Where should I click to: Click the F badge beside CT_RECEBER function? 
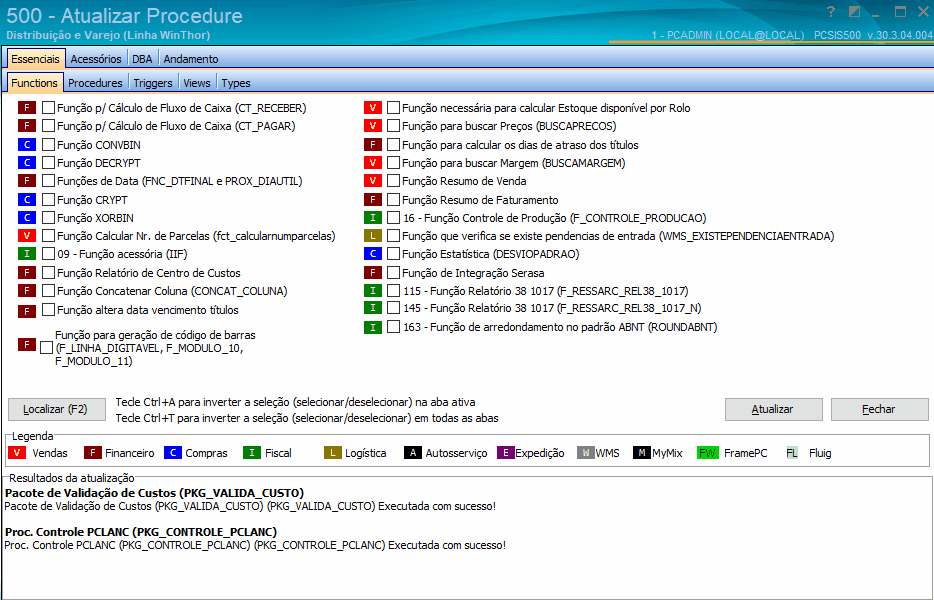[27, 108]
